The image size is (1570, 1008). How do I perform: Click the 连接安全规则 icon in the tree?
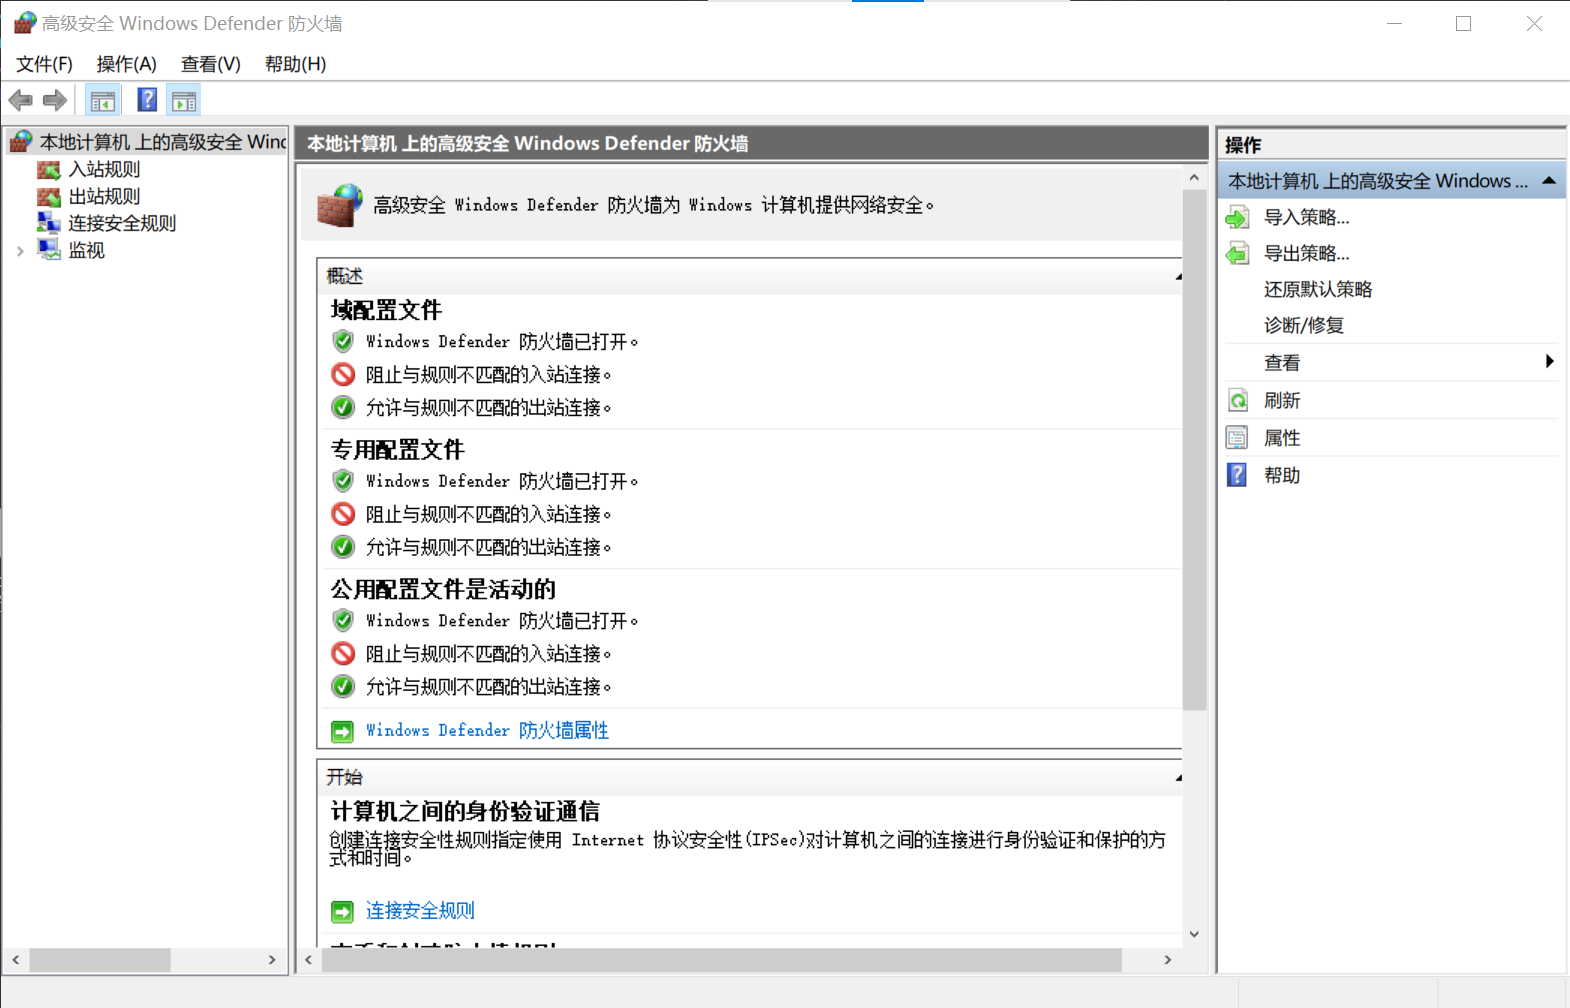pyautogui.click(x=49, y=223)
